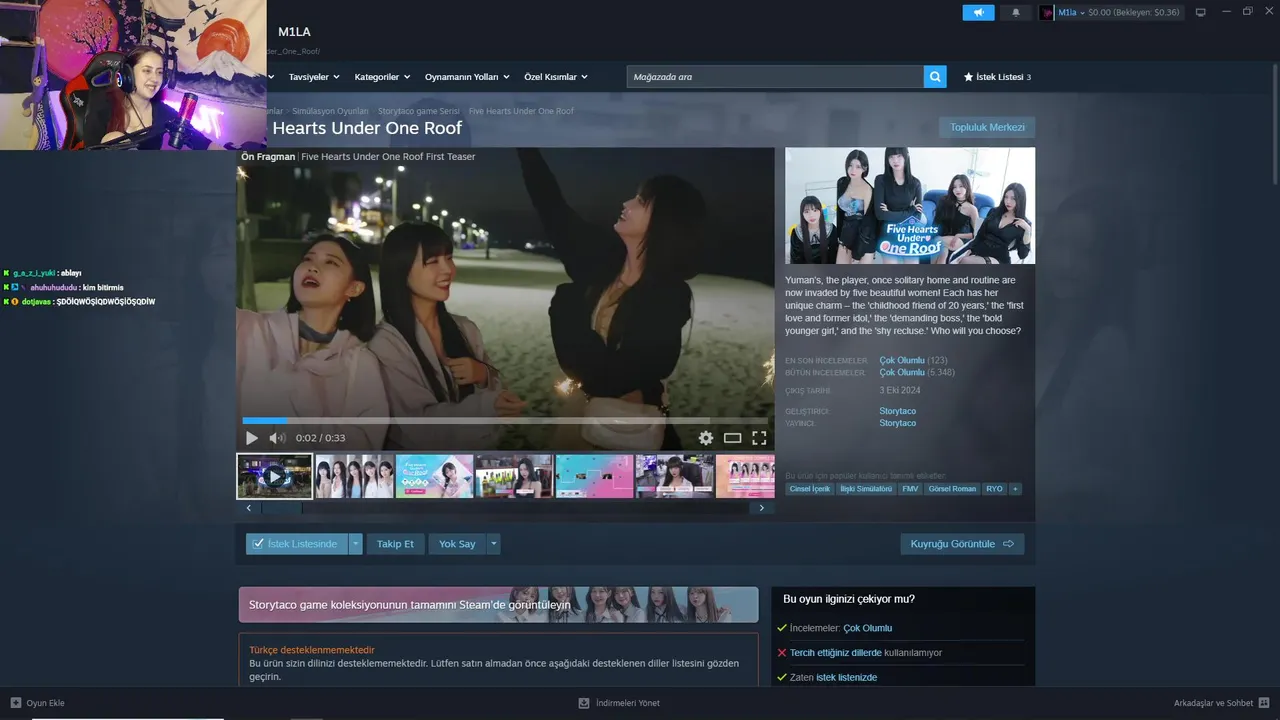Open the Storytaco developer link
This screenshot has height=720, width=1280.
[x=897, y=411]
